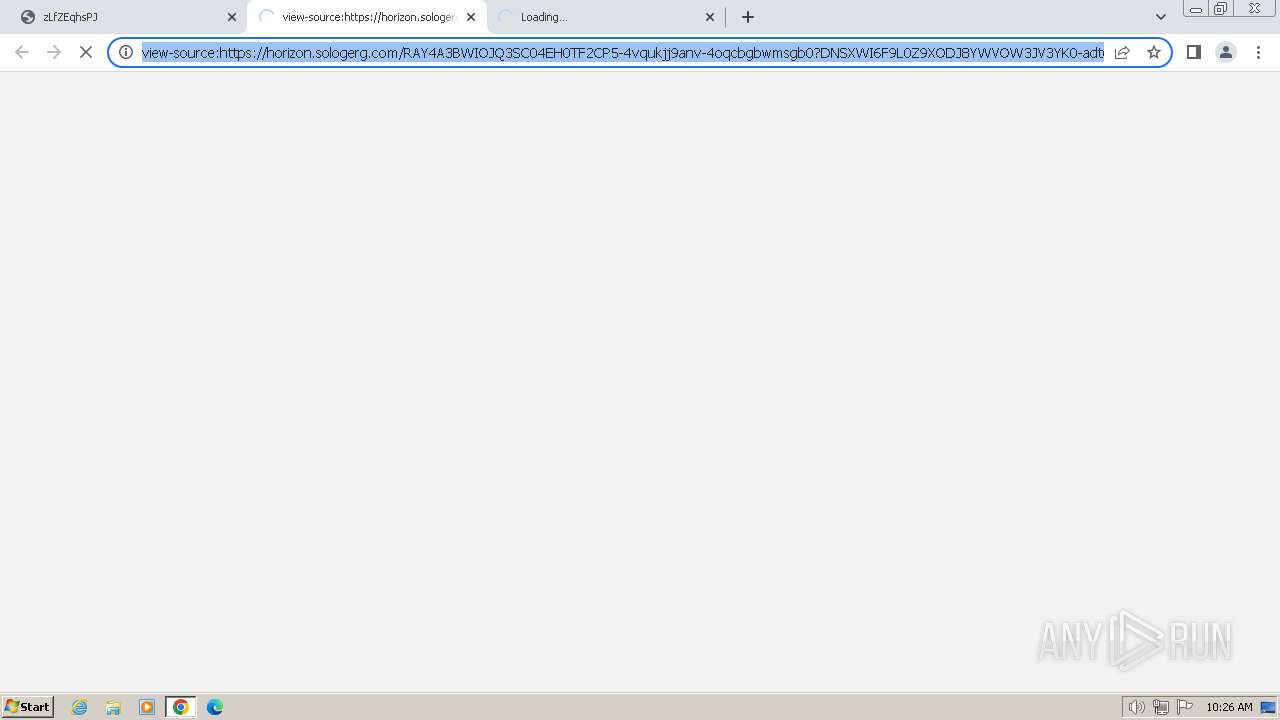Viewport: 1280px width, 720px height.
Task: Close the view-source tab
Action: 471,17
